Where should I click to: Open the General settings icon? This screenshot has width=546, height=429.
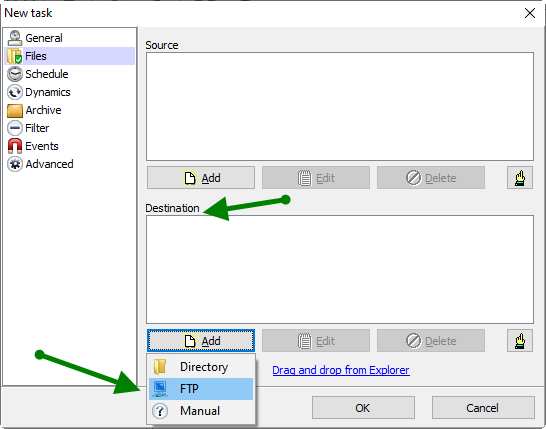(x=15, y=38)
